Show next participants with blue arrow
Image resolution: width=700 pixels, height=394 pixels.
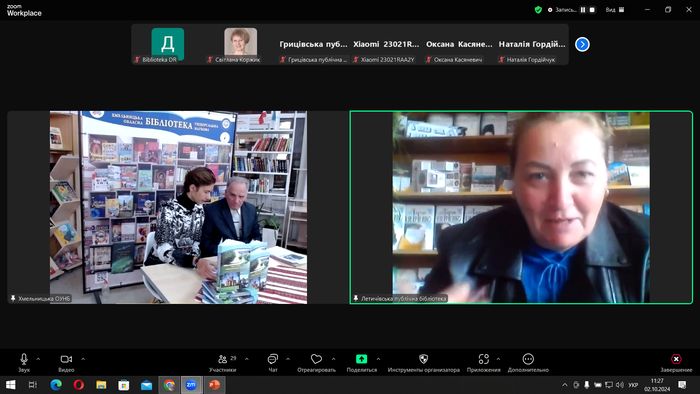pos(582,44)
